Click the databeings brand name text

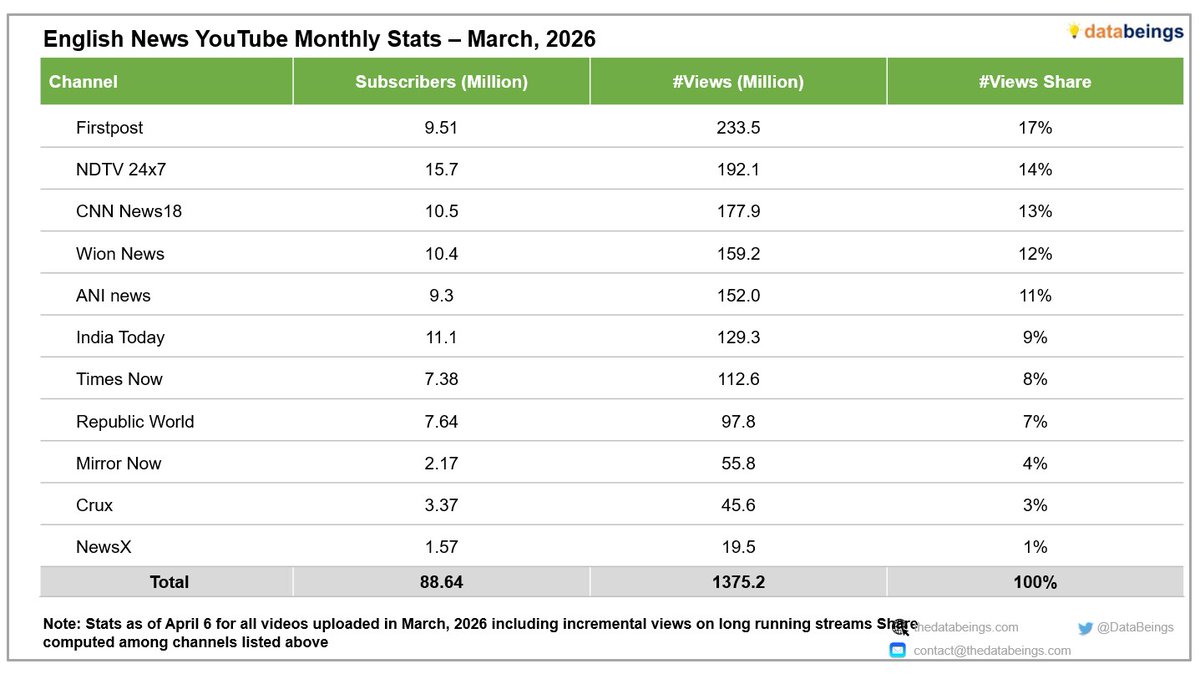point(1134,31)
